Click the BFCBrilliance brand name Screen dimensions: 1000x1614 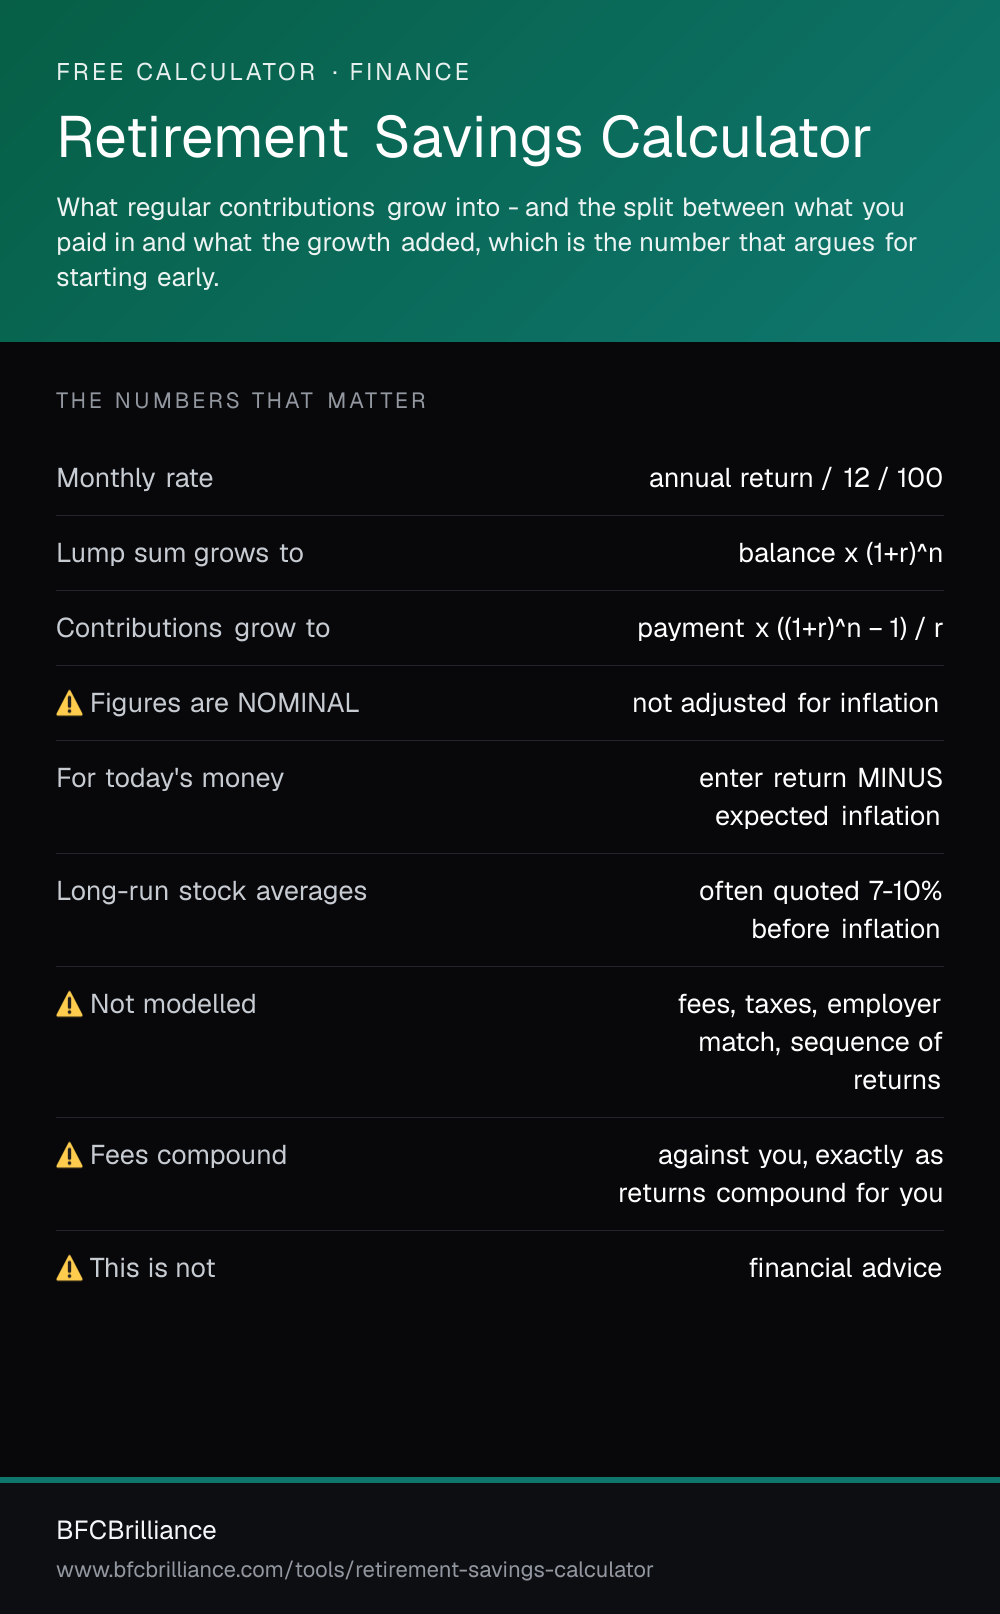coord(137,1530)
